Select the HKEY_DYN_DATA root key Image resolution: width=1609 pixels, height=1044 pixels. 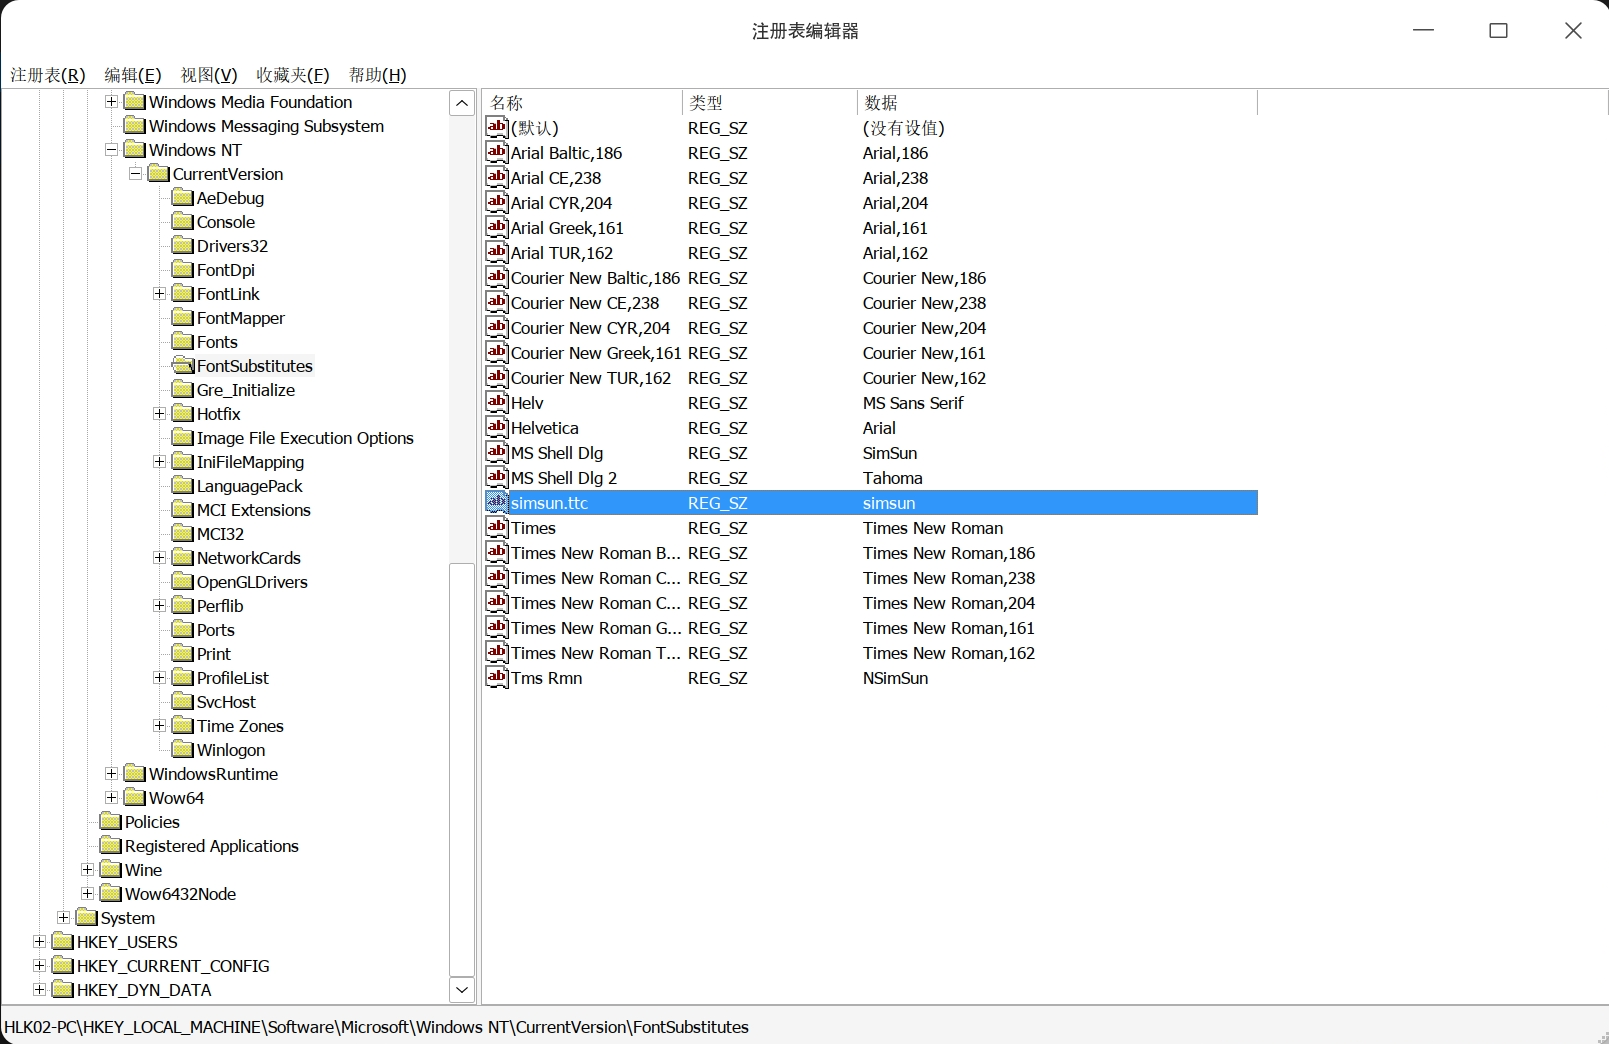[144, 990]
